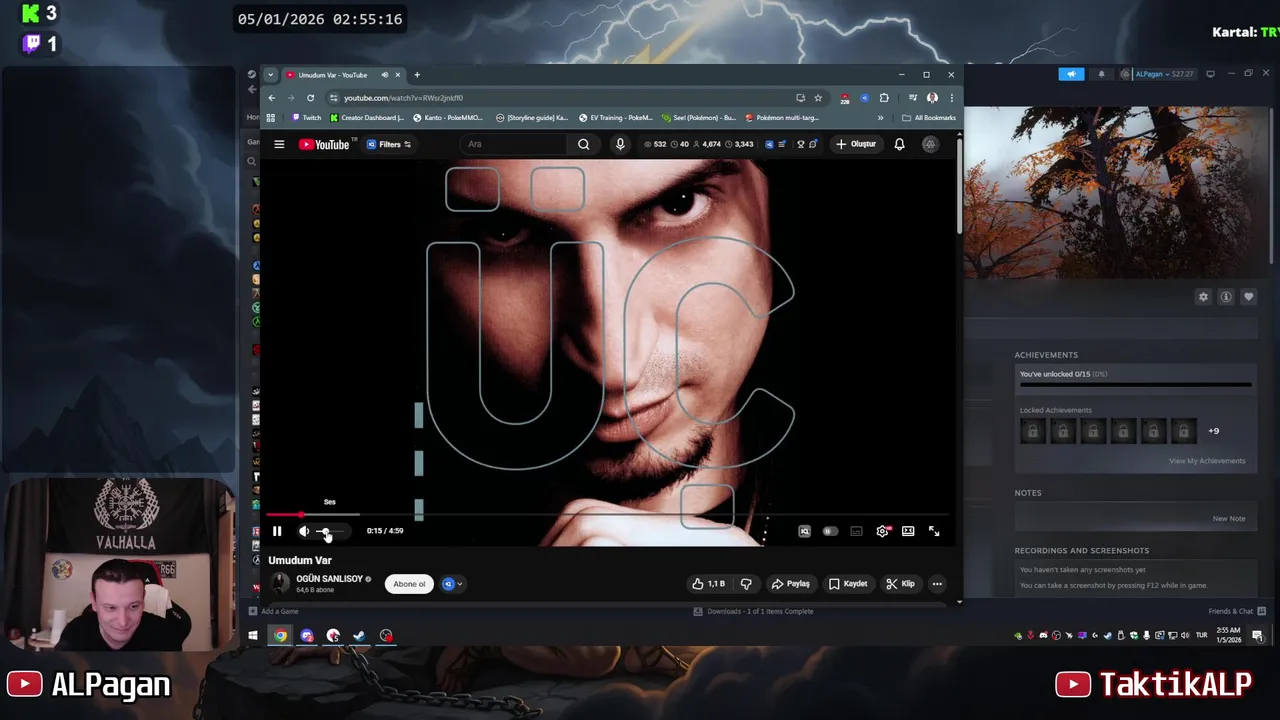Toggle autoplay switch in the player
Viewport: 1280px width, 720px height.
point(830,531)
